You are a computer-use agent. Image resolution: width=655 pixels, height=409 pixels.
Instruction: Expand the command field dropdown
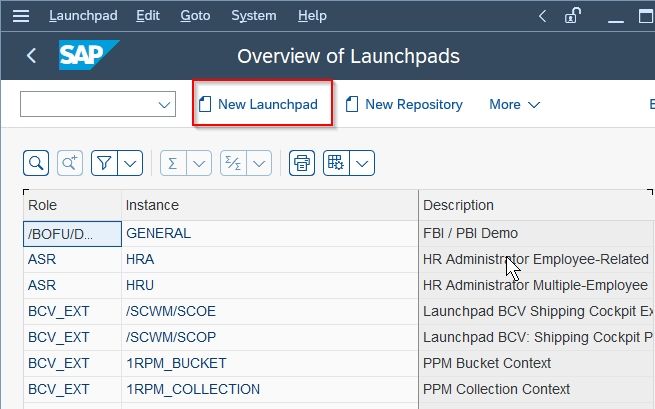(x=164, y=104)
